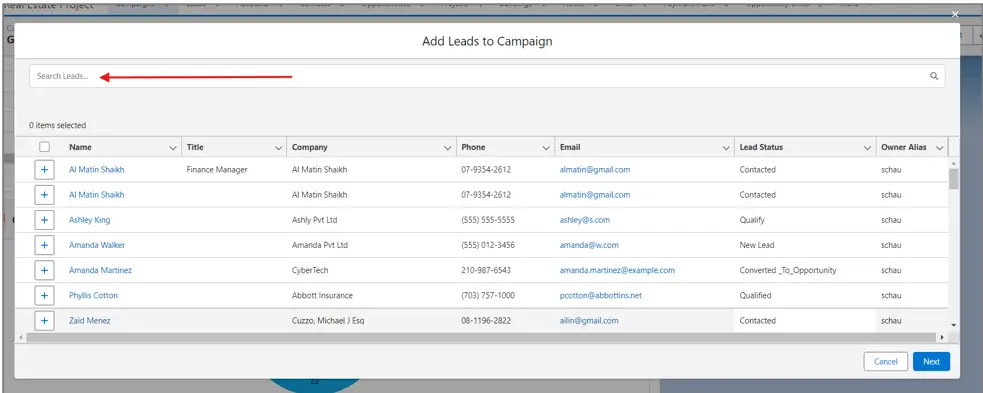
Task: Add Zaid Menez lead using plus icon
Action: click(x=44, y=320)
